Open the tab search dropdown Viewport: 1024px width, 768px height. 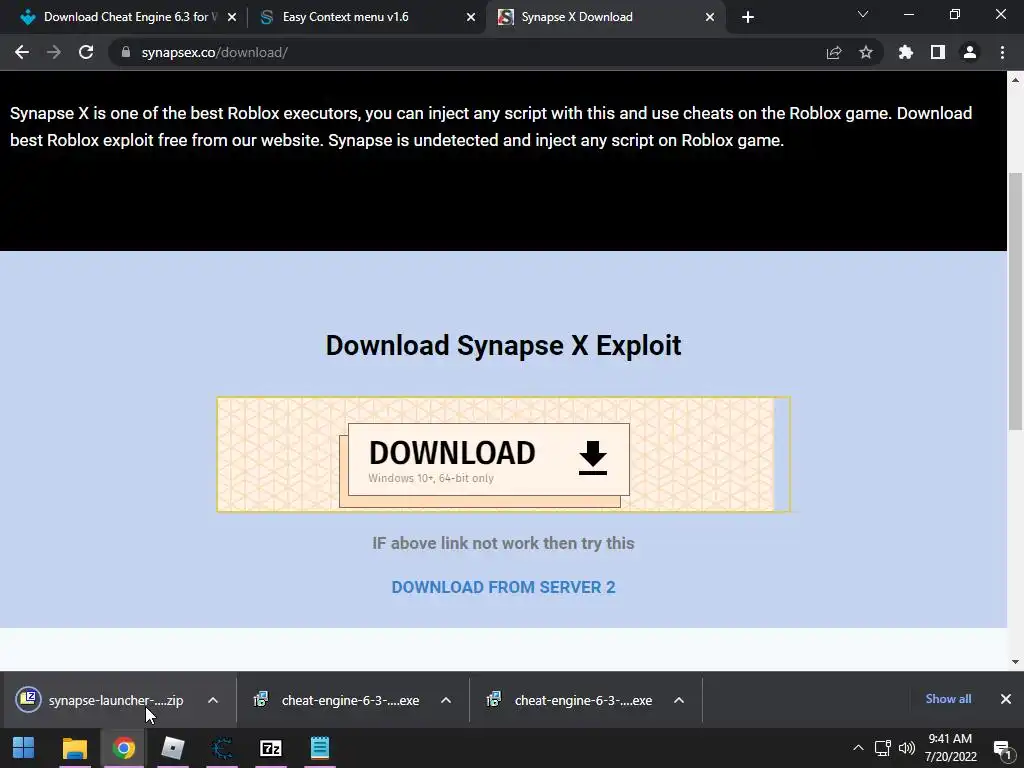click(863, 14)
